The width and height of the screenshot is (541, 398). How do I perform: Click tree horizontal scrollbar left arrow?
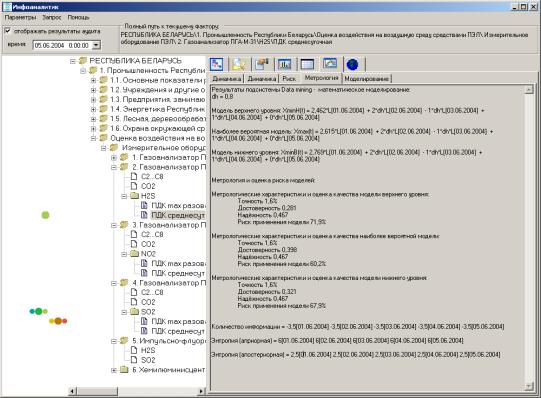click(x=72, y=391)
